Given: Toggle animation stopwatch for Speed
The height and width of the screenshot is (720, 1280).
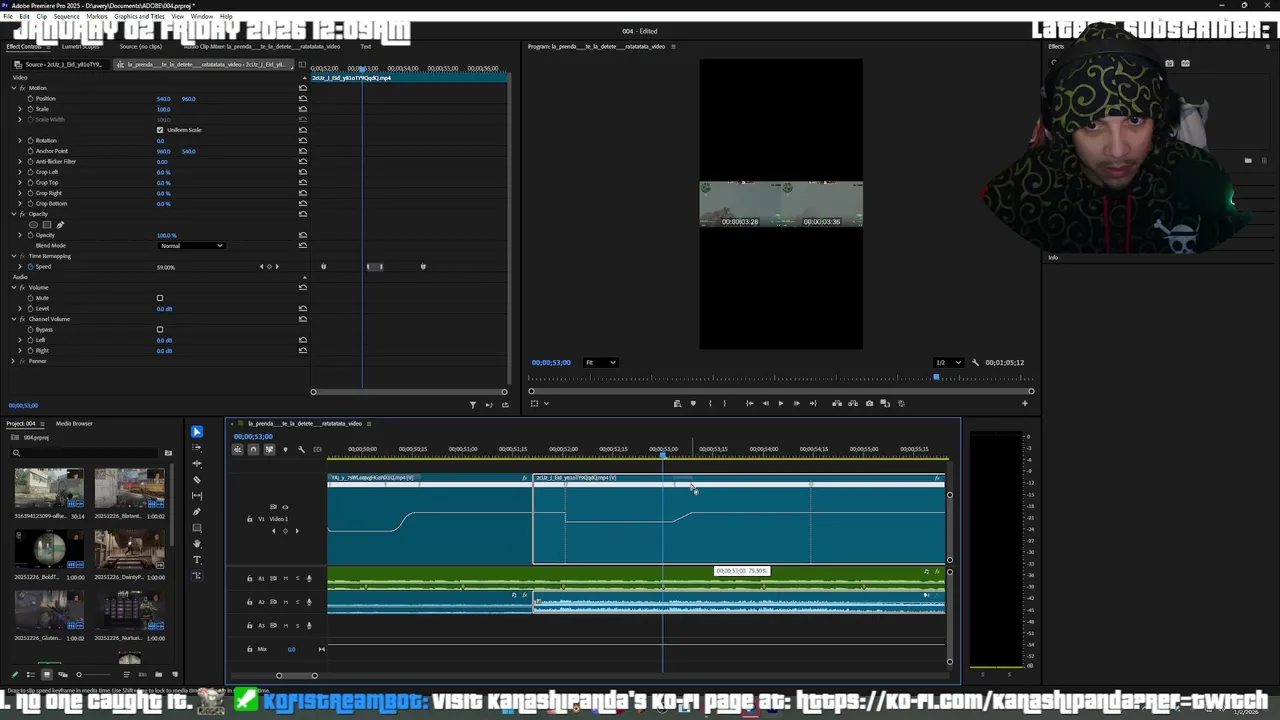Looking at the screenshot, I should click(30, 267).
